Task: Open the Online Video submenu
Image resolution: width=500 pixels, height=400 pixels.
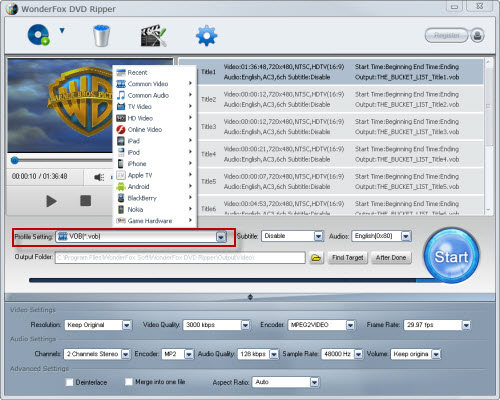Action: pos(155,129)
